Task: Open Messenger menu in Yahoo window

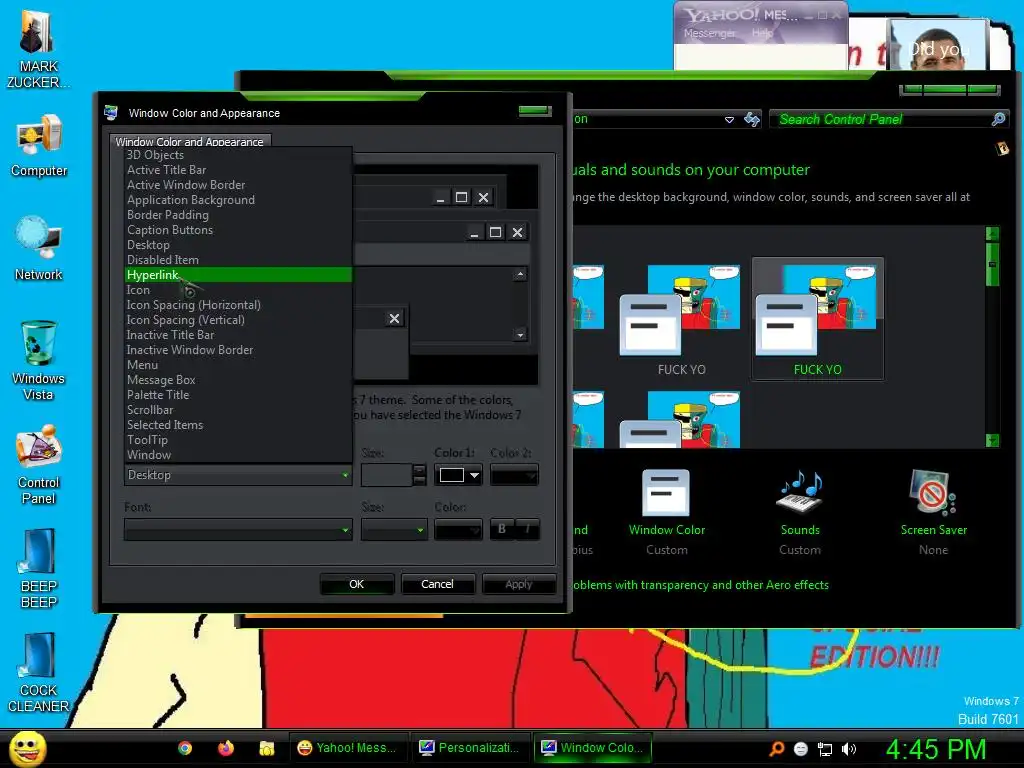Action: [x=709, y=33]
